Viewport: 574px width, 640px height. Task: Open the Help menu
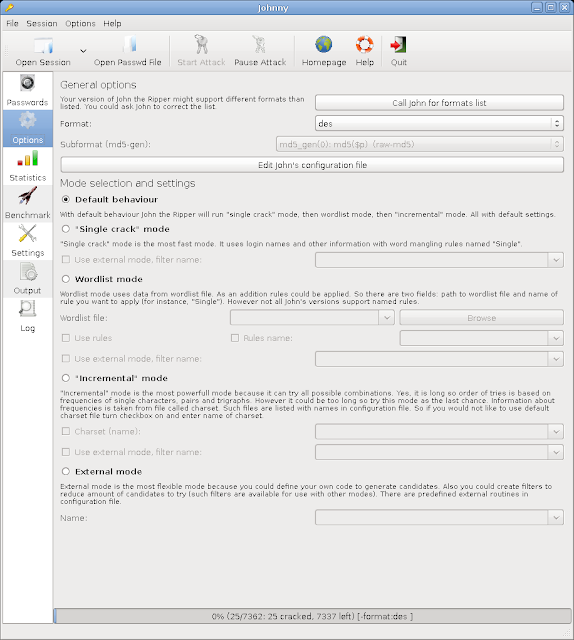(112, 24)
